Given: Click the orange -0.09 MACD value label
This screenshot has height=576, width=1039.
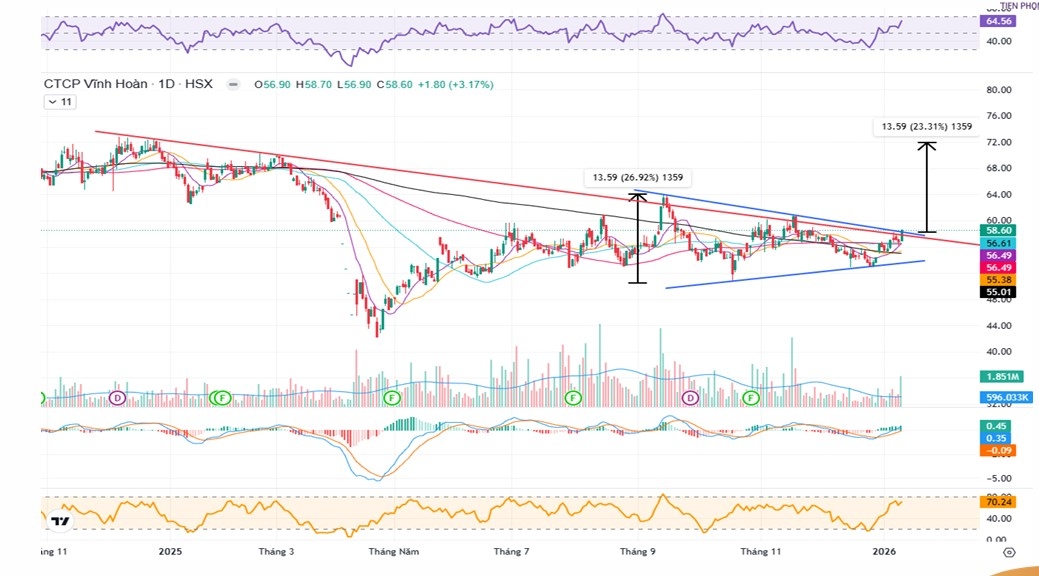Looking at the screenshot, I should [999, 450].
